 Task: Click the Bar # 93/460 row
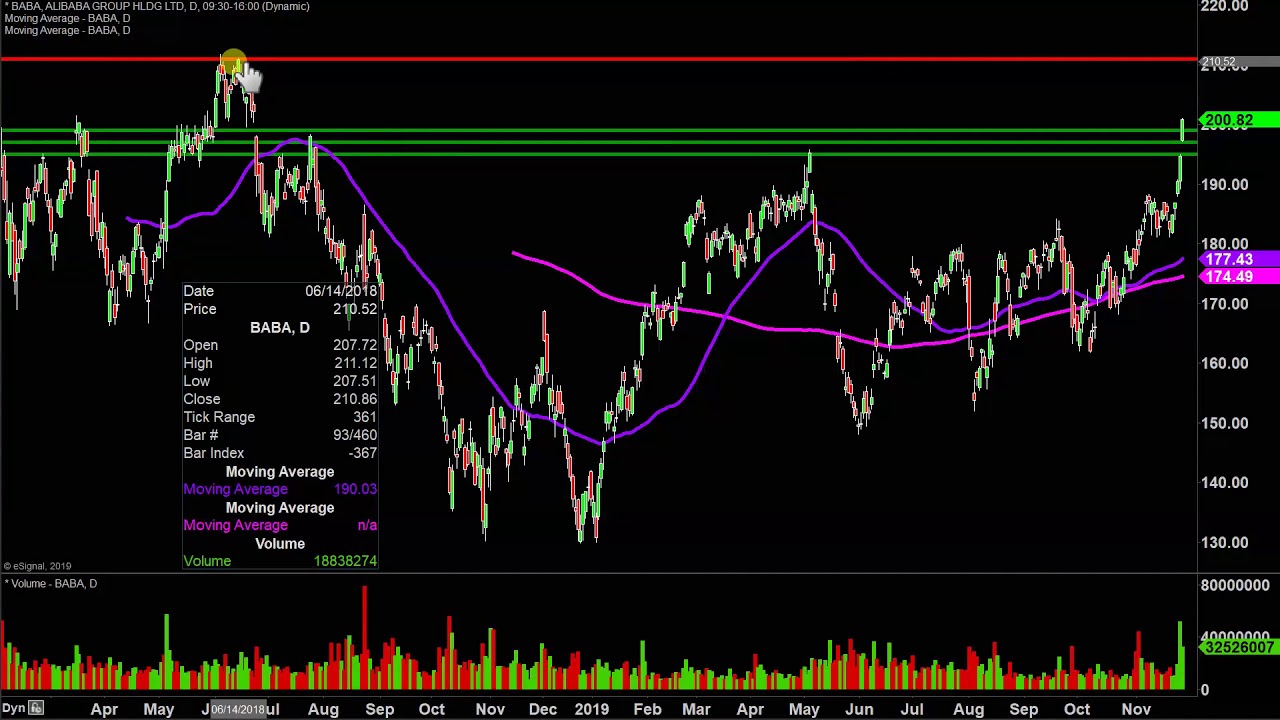coord(280,435)
